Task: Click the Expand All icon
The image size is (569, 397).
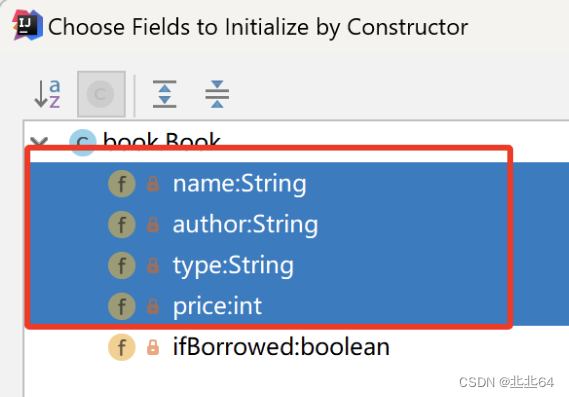Action: pyautogui.click(x=164, y=94)
